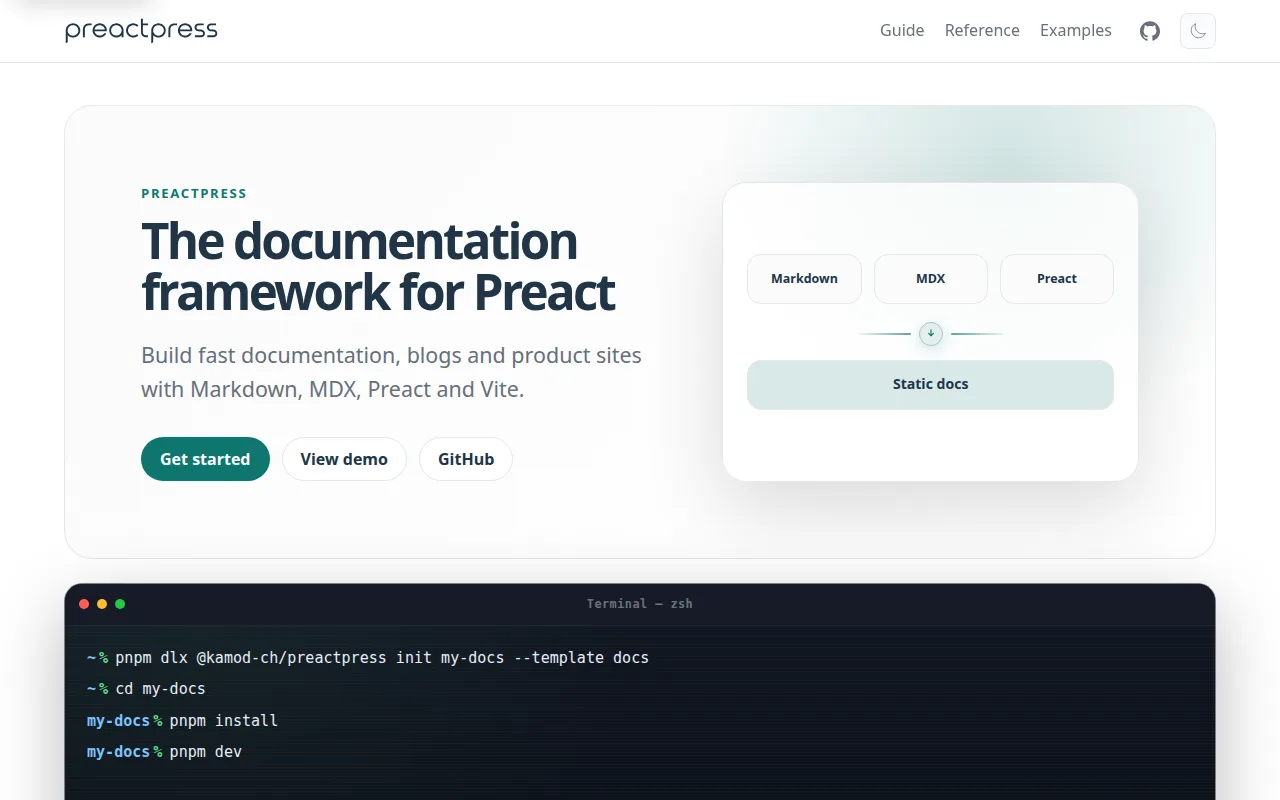Image resolution: width=1280 pixels, height=800 pixels.
Task: Open the Guide navigation link
Action: coord(902,31)
